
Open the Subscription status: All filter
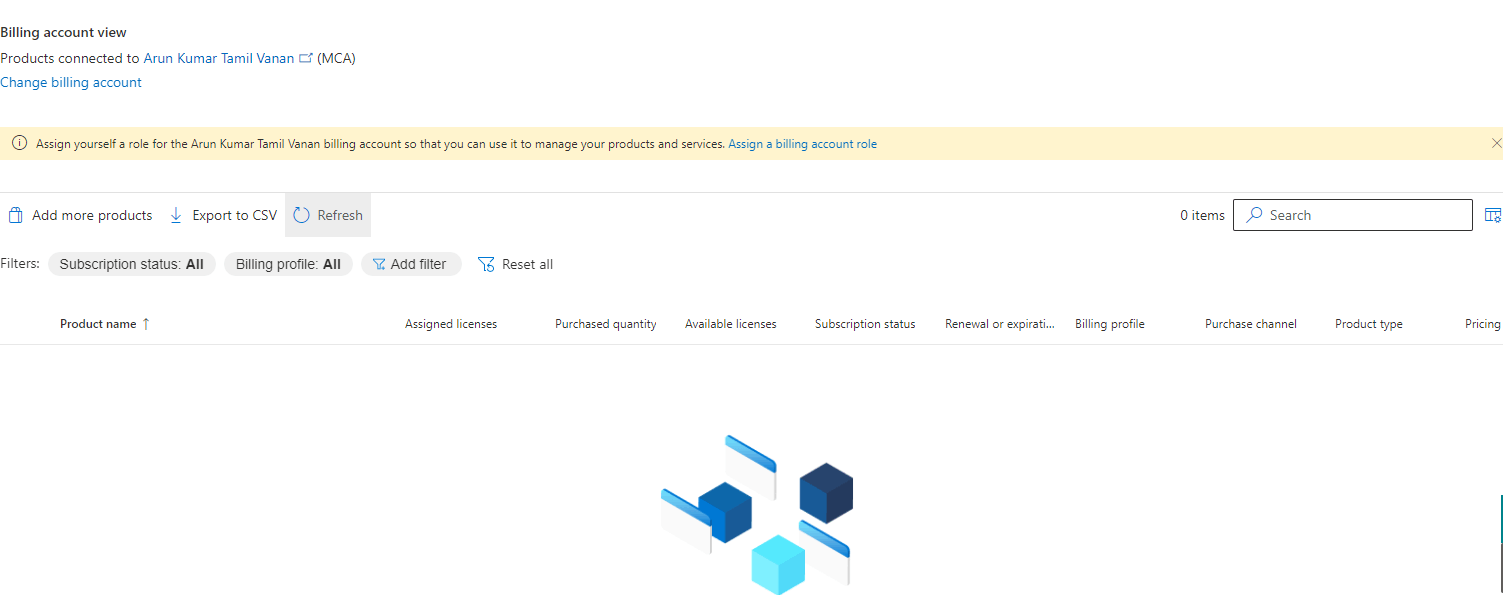(132, 264)
